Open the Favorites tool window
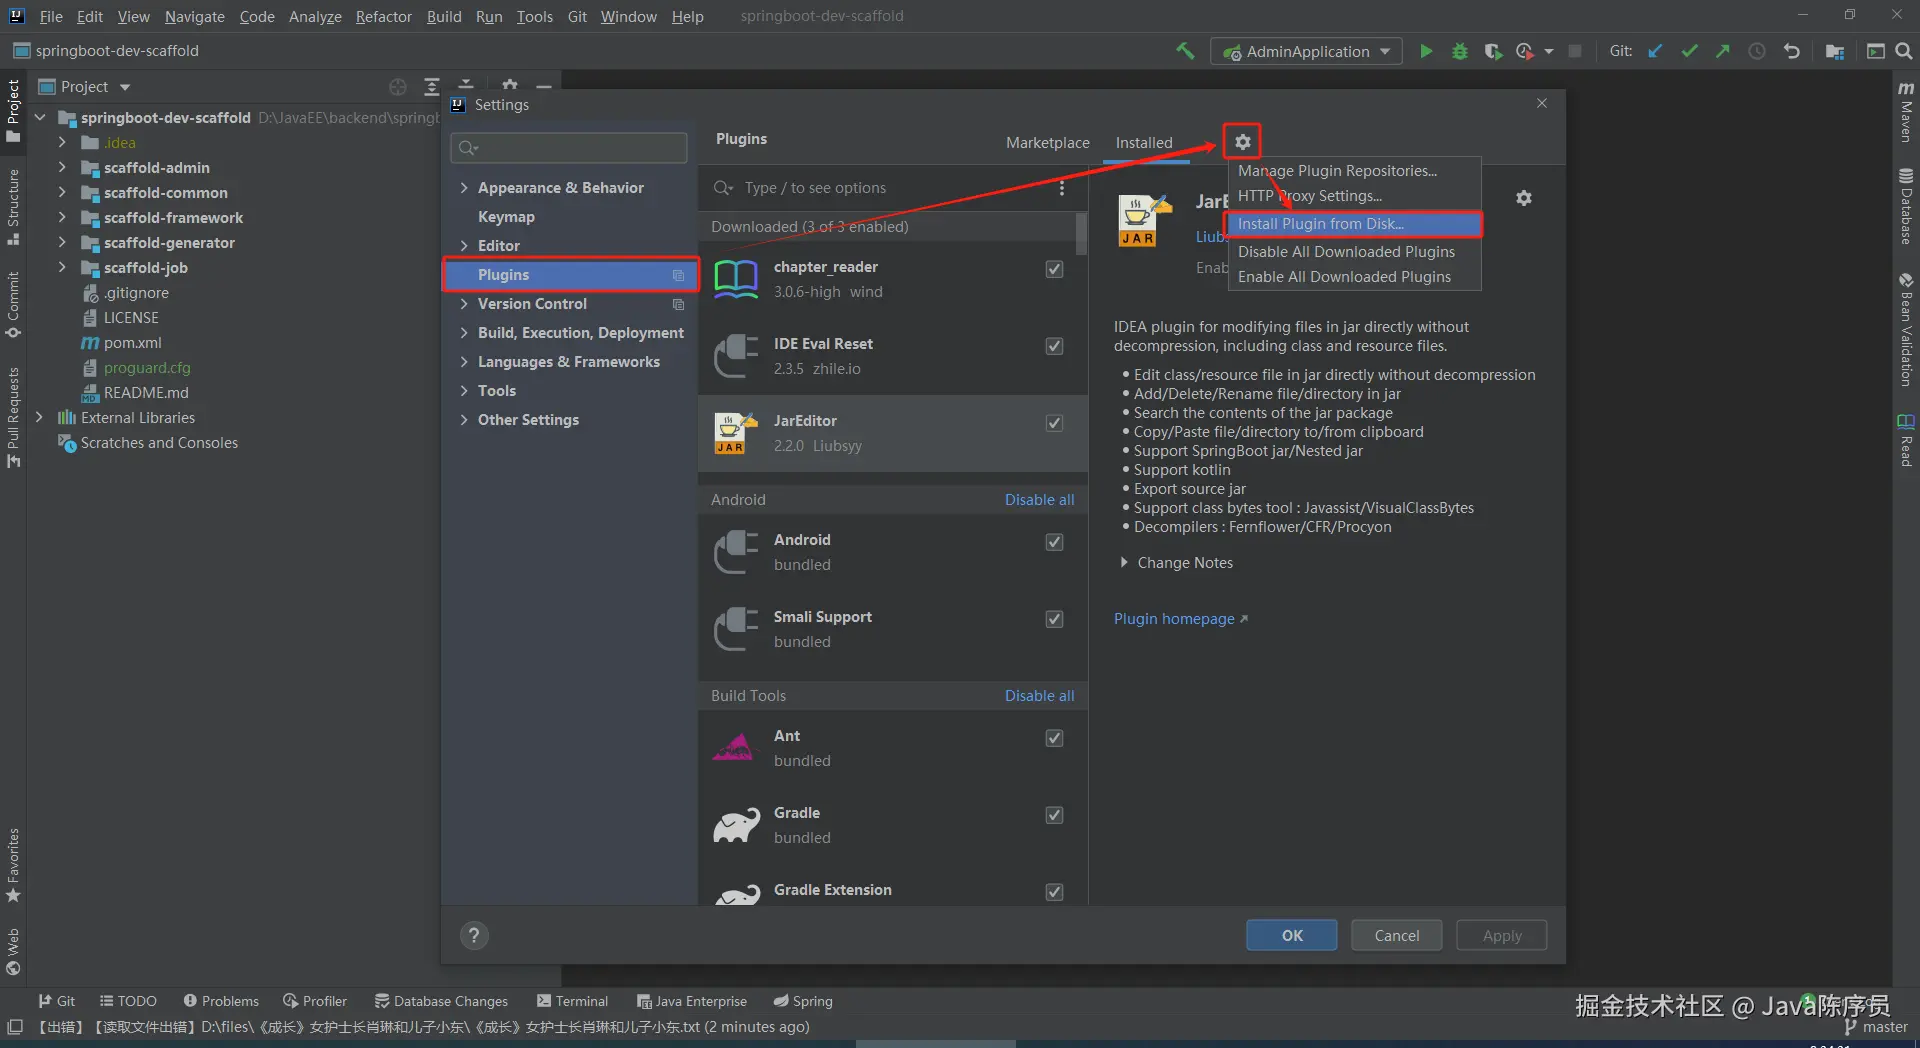Image resolution: width=1920 pixels, height=1048 pixels. click(x=13, y=865)
